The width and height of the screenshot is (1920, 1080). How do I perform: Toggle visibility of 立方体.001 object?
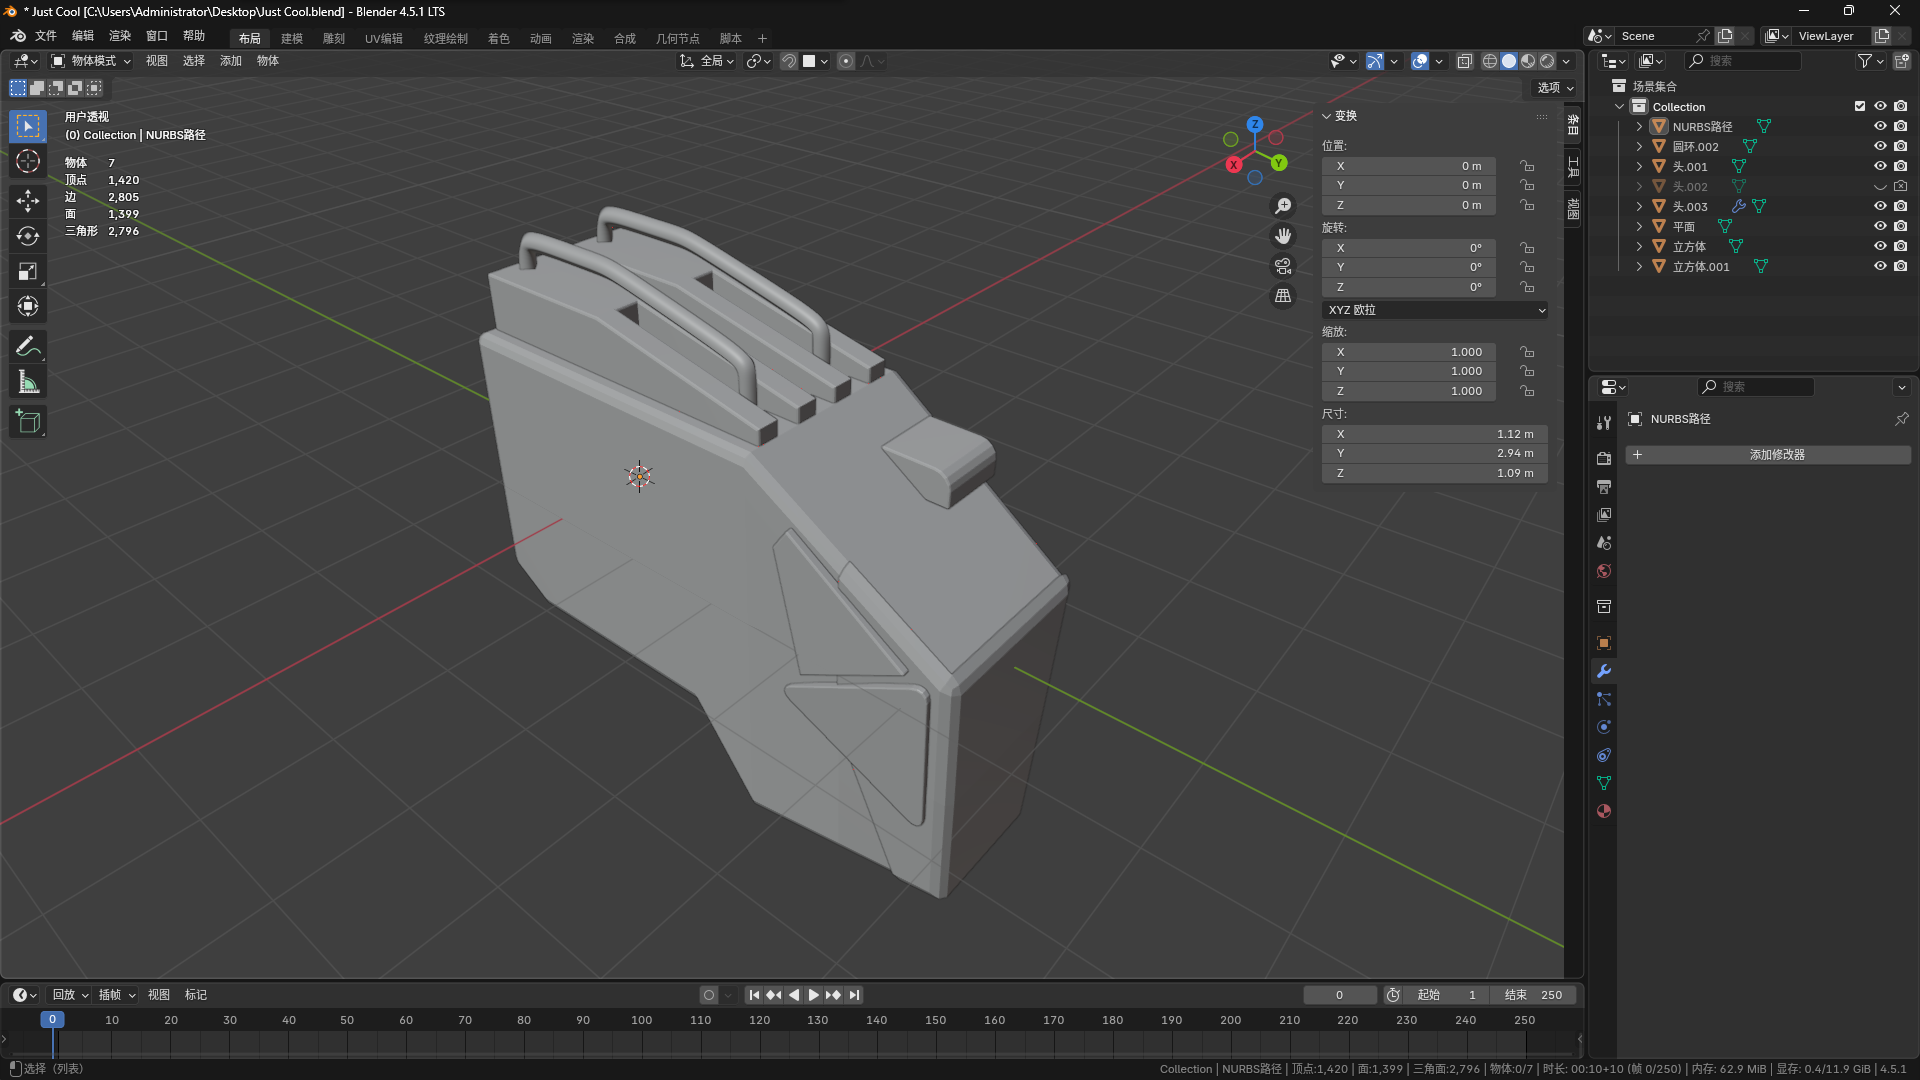[1880, 266]
